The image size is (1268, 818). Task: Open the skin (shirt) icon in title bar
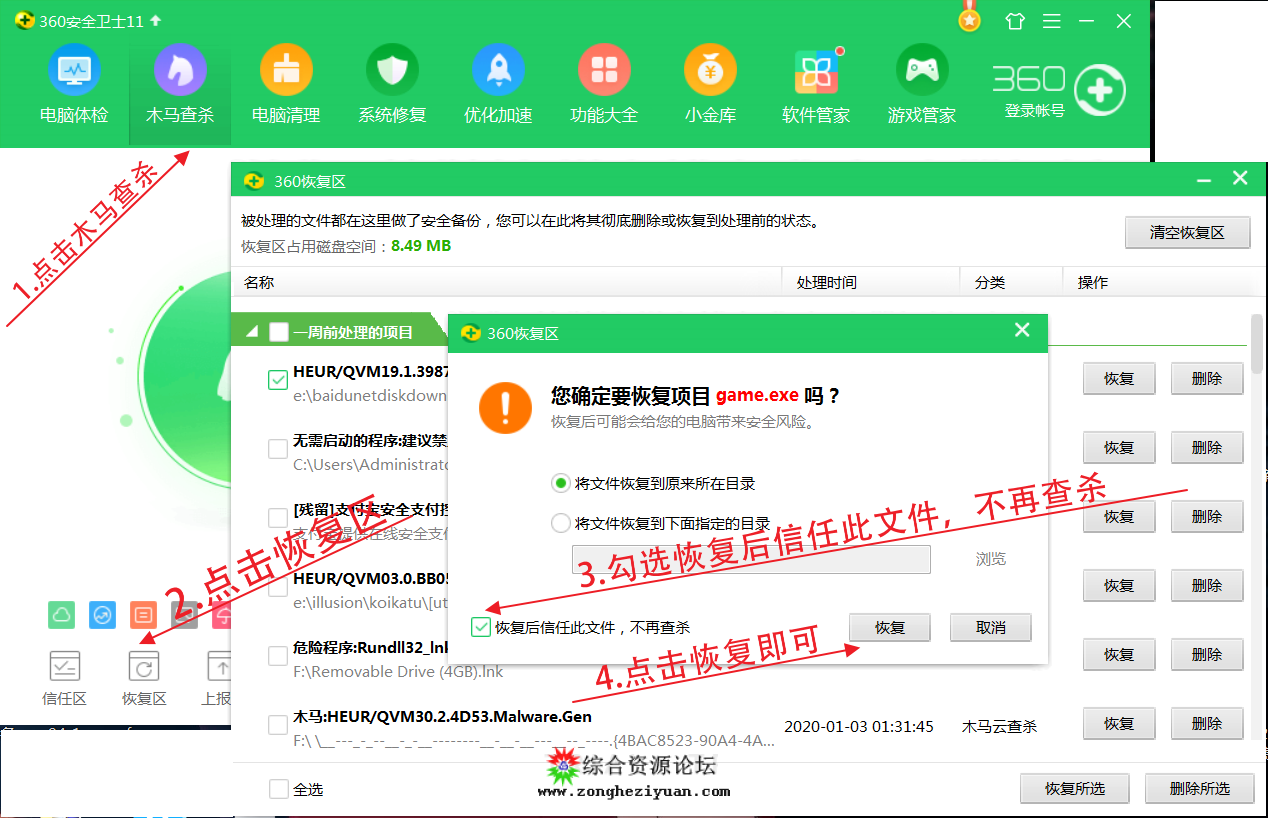(1015, 21)
